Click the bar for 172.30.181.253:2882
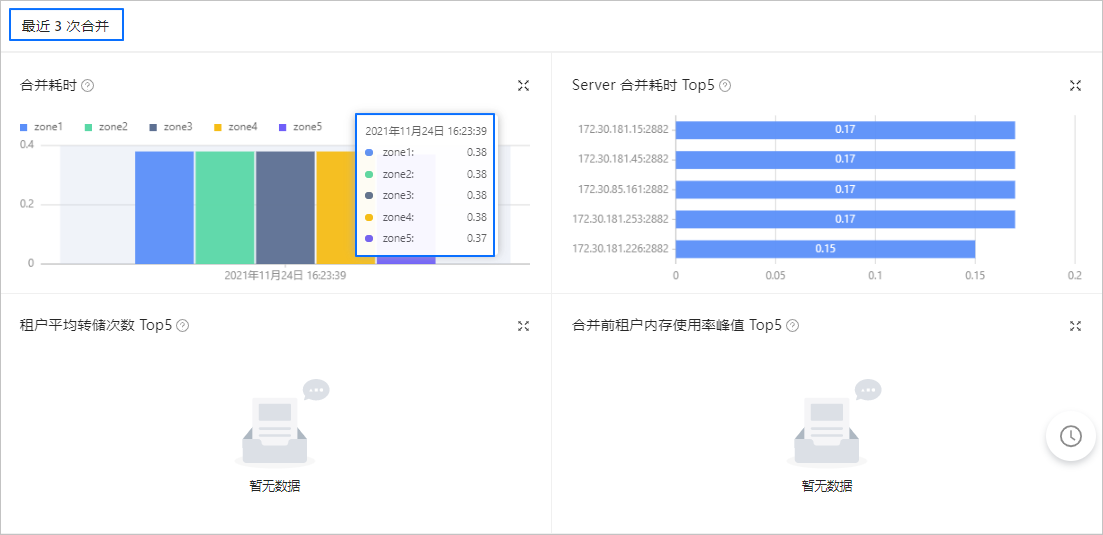The height and width of the screenshot is (535, 1103). [845, 219]
